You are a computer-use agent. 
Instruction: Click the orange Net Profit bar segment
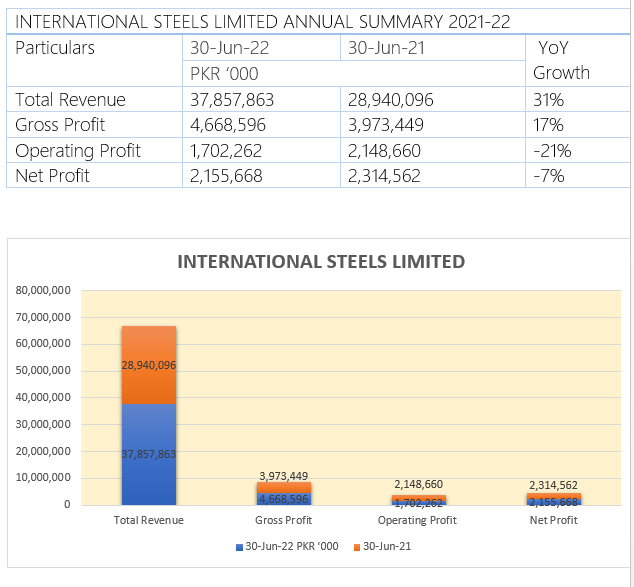pyautogui.click(x=554, y=496)
